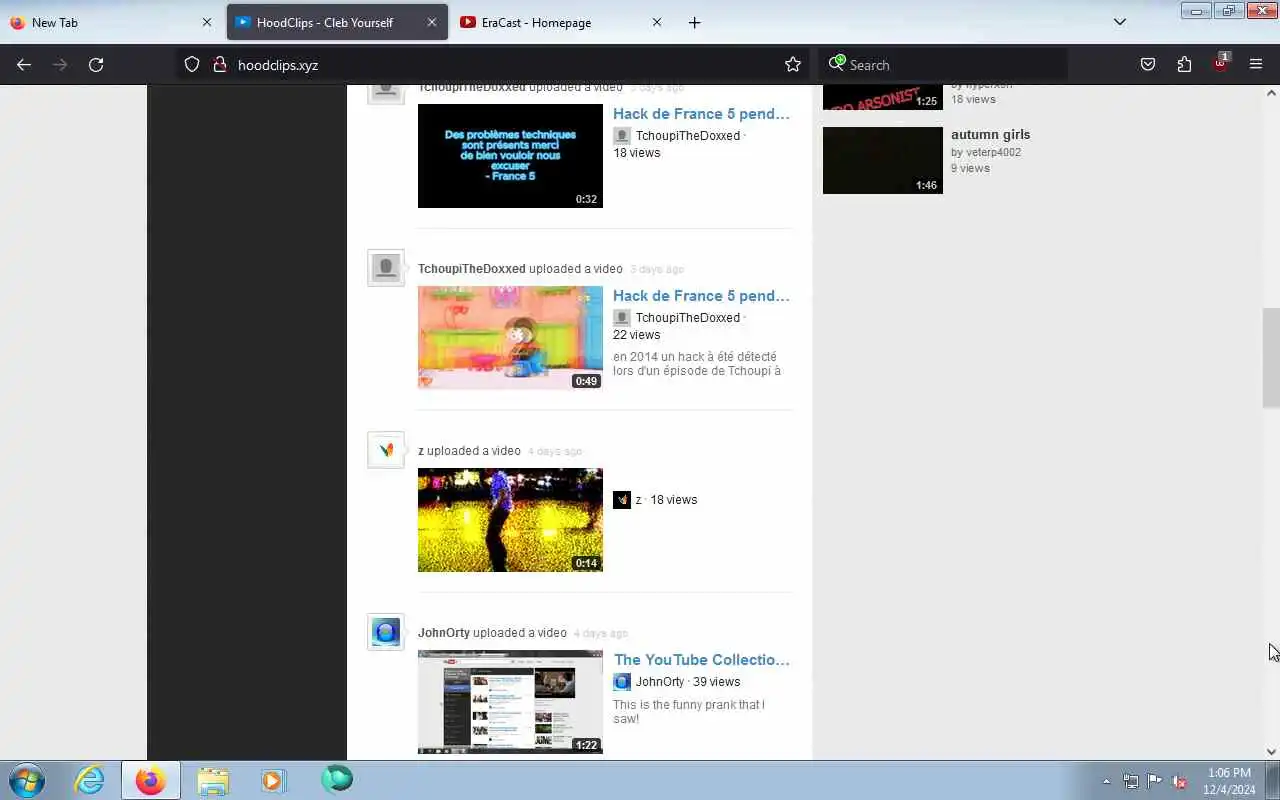Click the site security padlock icon
Screen dimensions: 1280x800
coord(220,65)
